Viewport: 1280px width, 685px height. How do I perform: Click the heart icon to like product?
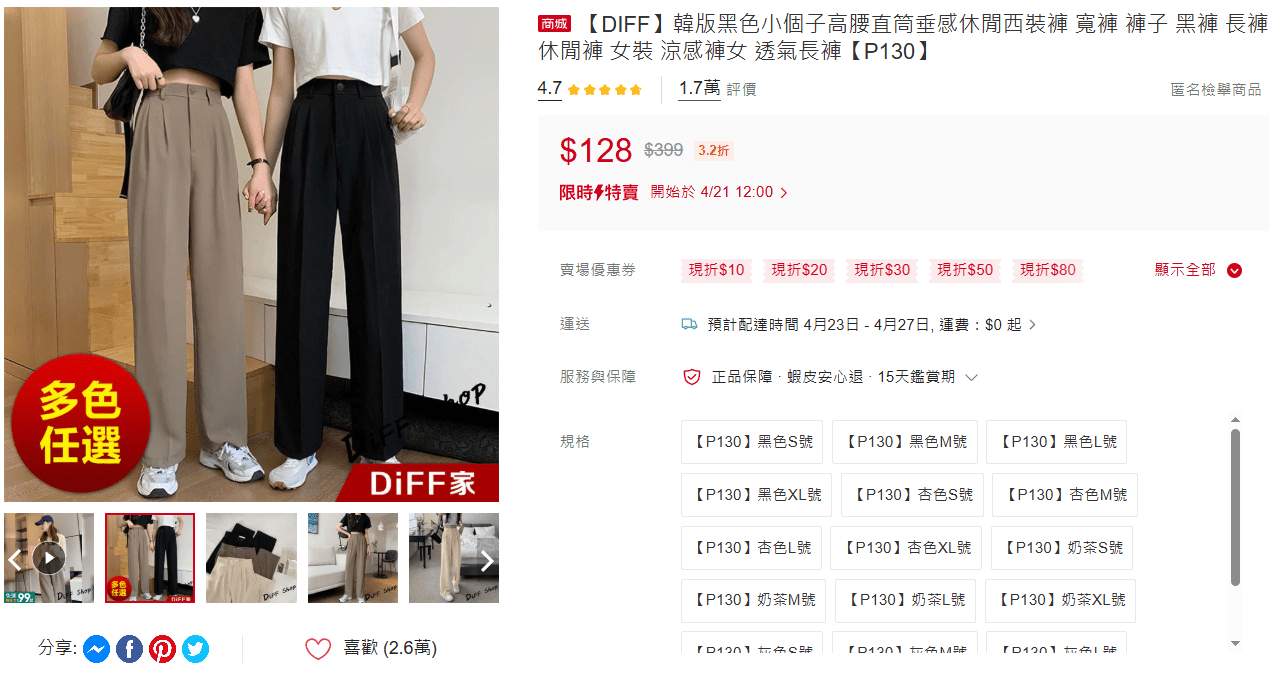pyautogui.click(x=318, y=649)
